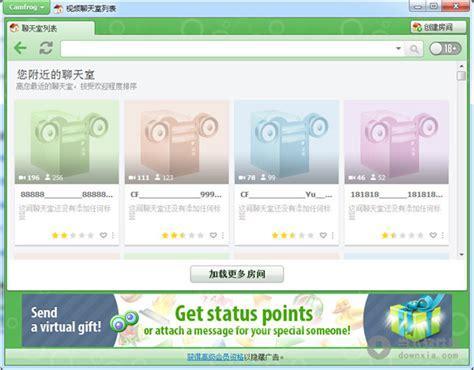Screen dimensions: 474x370
Task: Click the room list scrollbar thumb
Action: tap(461, 76)
